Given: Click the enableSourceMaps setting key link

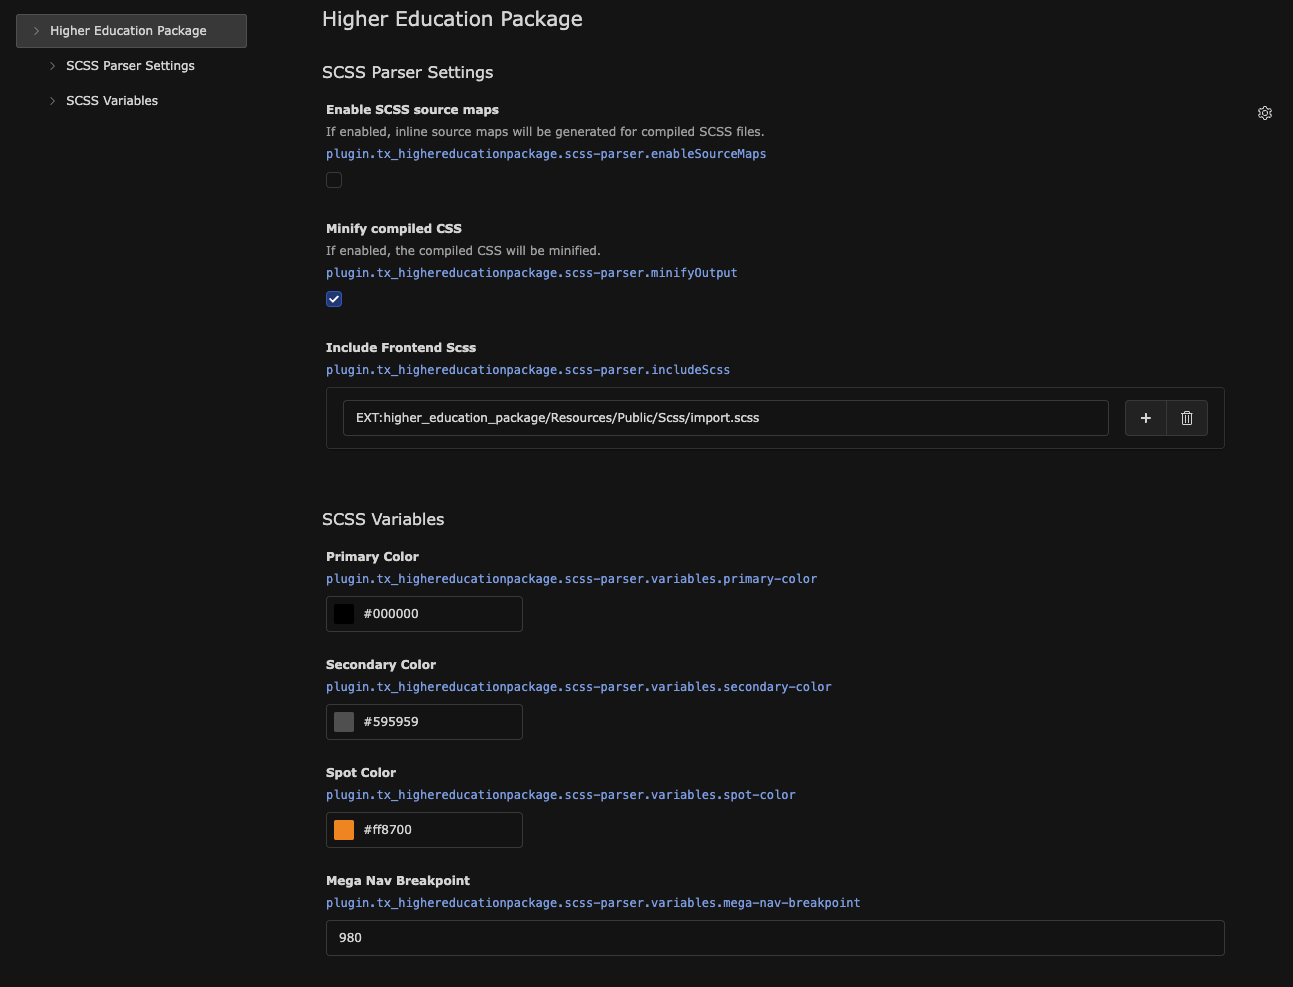Looking at the screenshot, I should [x=546, y=154].
